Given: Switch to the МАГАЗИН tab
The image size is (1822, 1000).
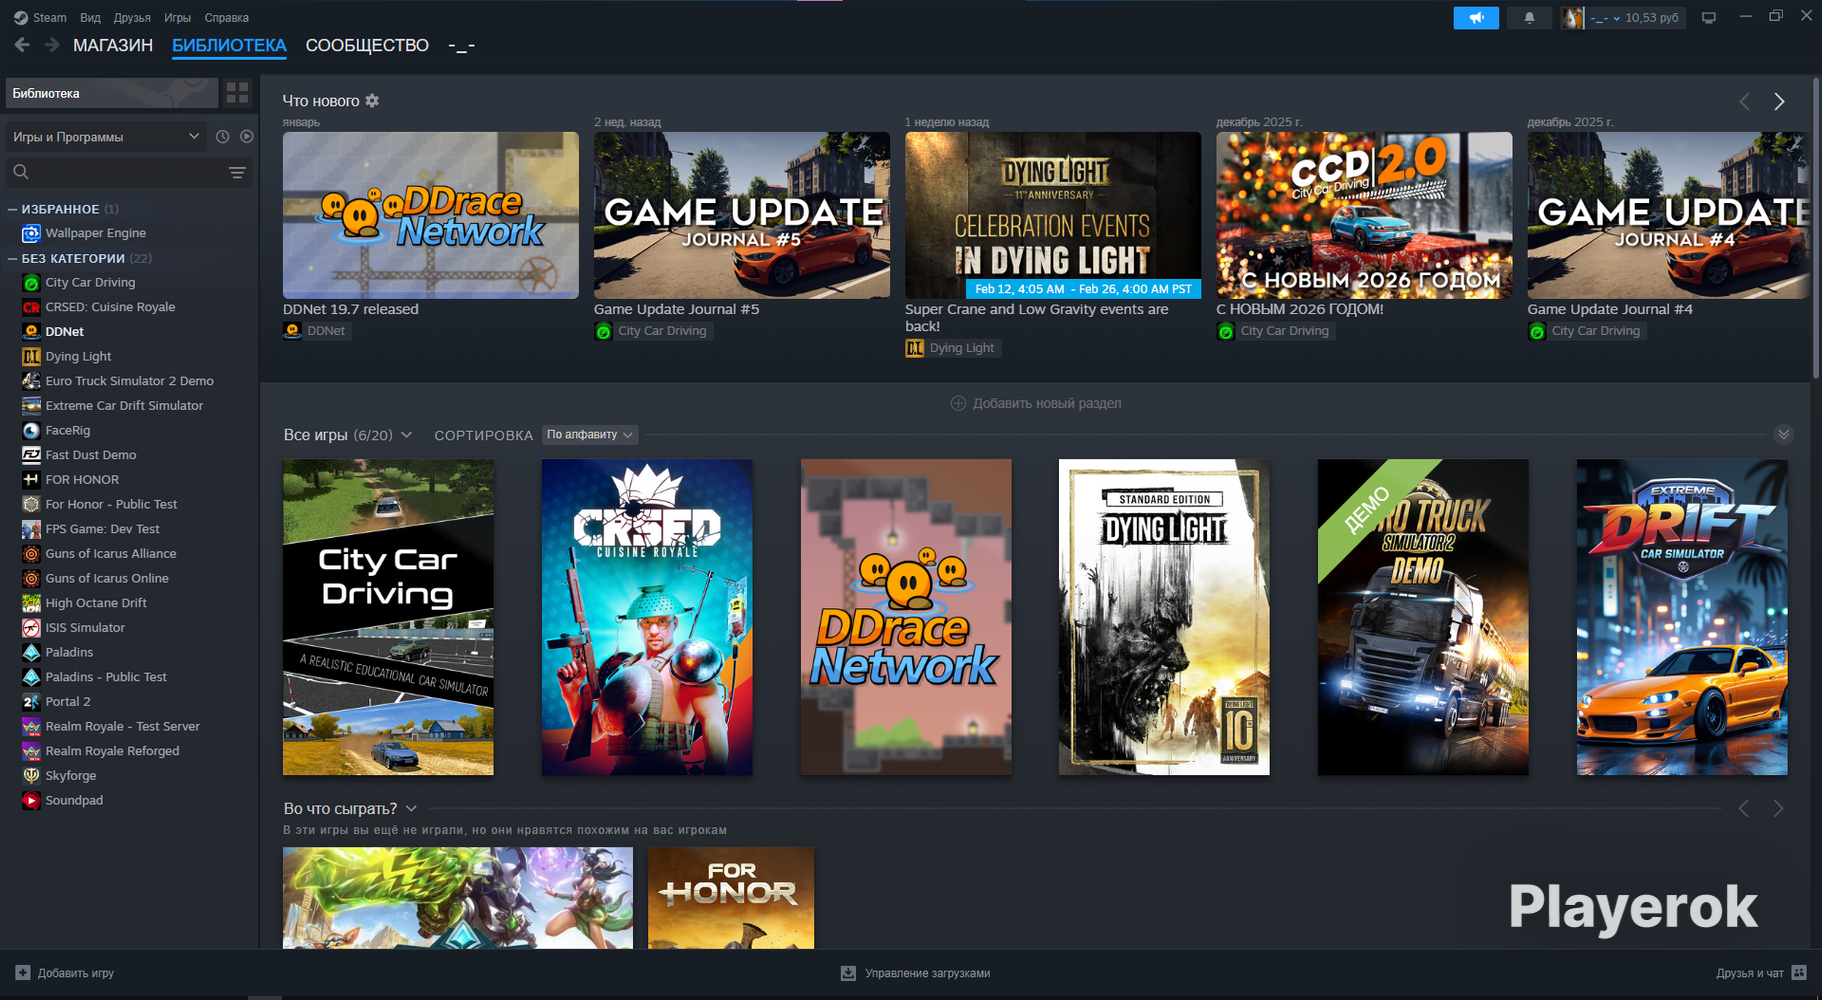Looking at the screenshot, I should tap(113, 45).
